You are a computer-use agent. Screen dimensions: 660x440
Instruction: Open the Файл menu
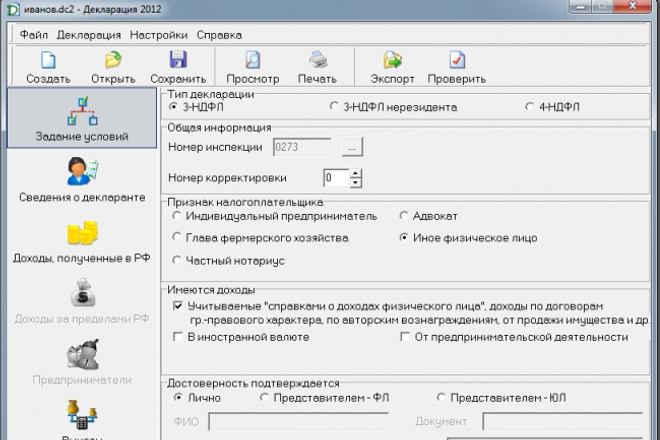(33, 34)
